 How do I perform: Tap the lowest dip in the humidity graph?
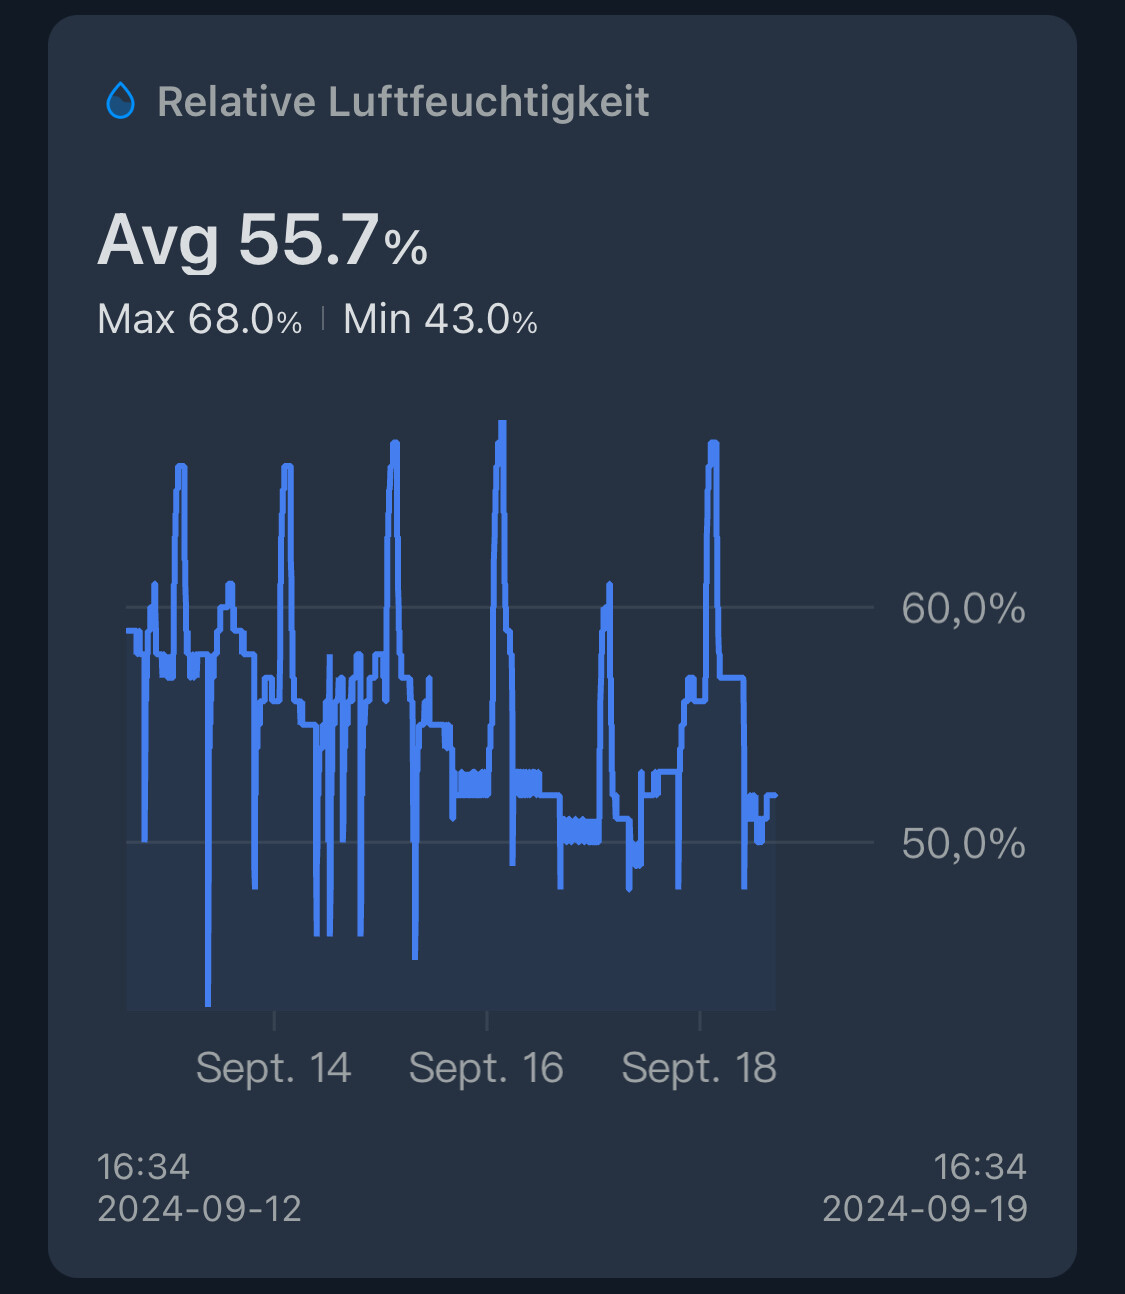point(208,1003)
